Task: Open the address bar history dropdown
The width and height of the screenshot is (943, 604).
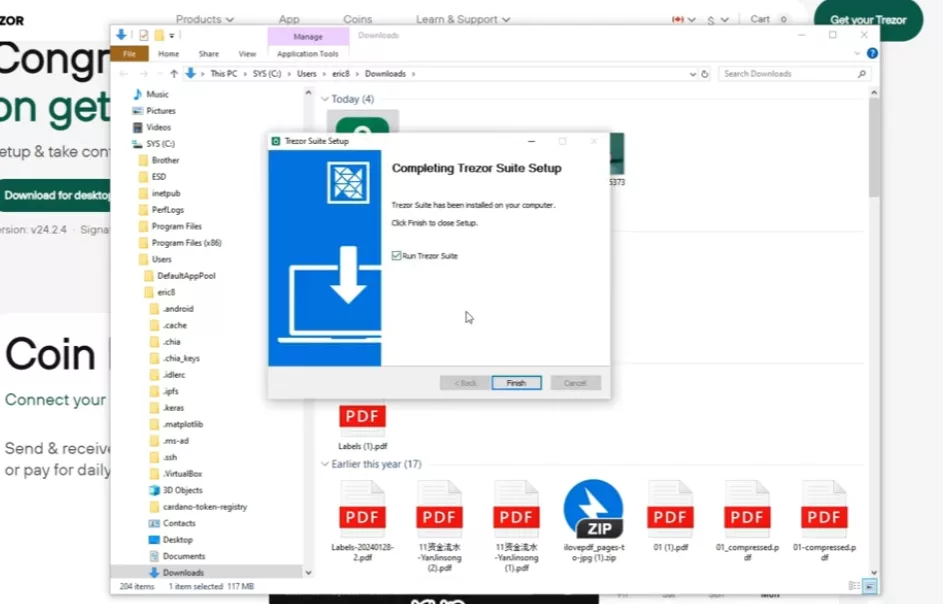Action: click(693, 74)
